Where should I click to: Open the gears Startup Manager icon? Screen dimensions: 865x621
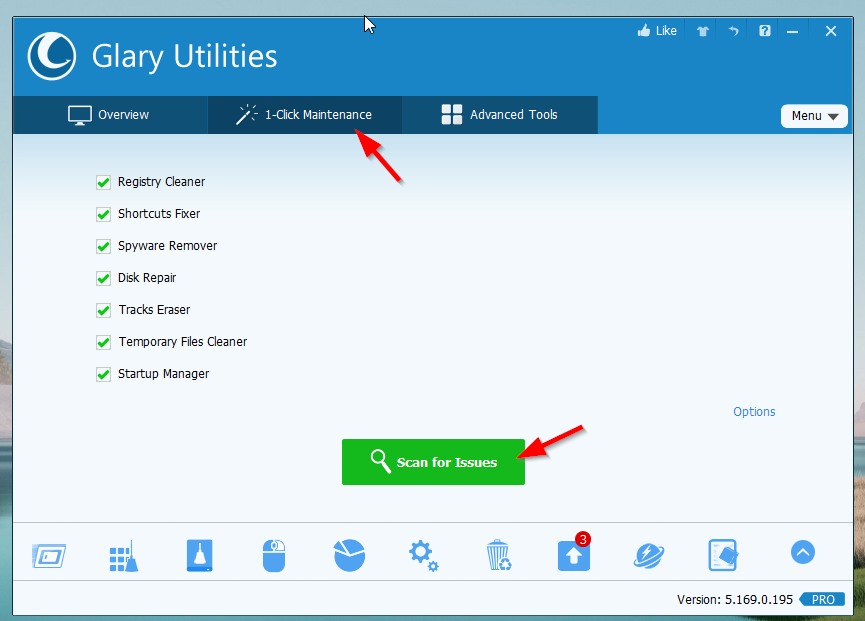click(424, 556)
